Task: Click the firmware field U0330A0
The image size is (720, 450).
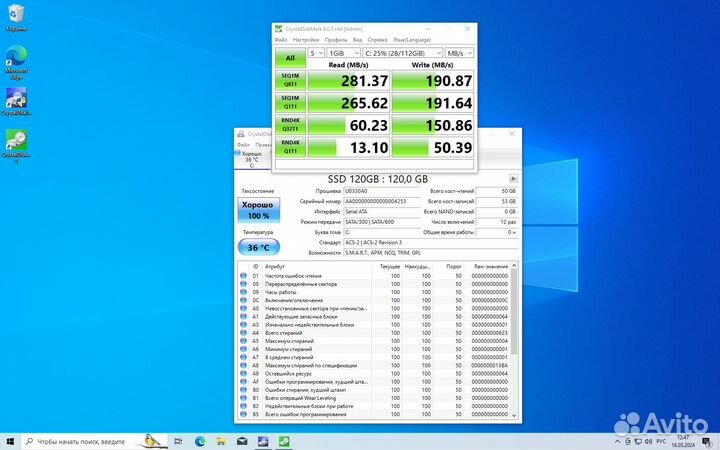Action: coord(382,191)
